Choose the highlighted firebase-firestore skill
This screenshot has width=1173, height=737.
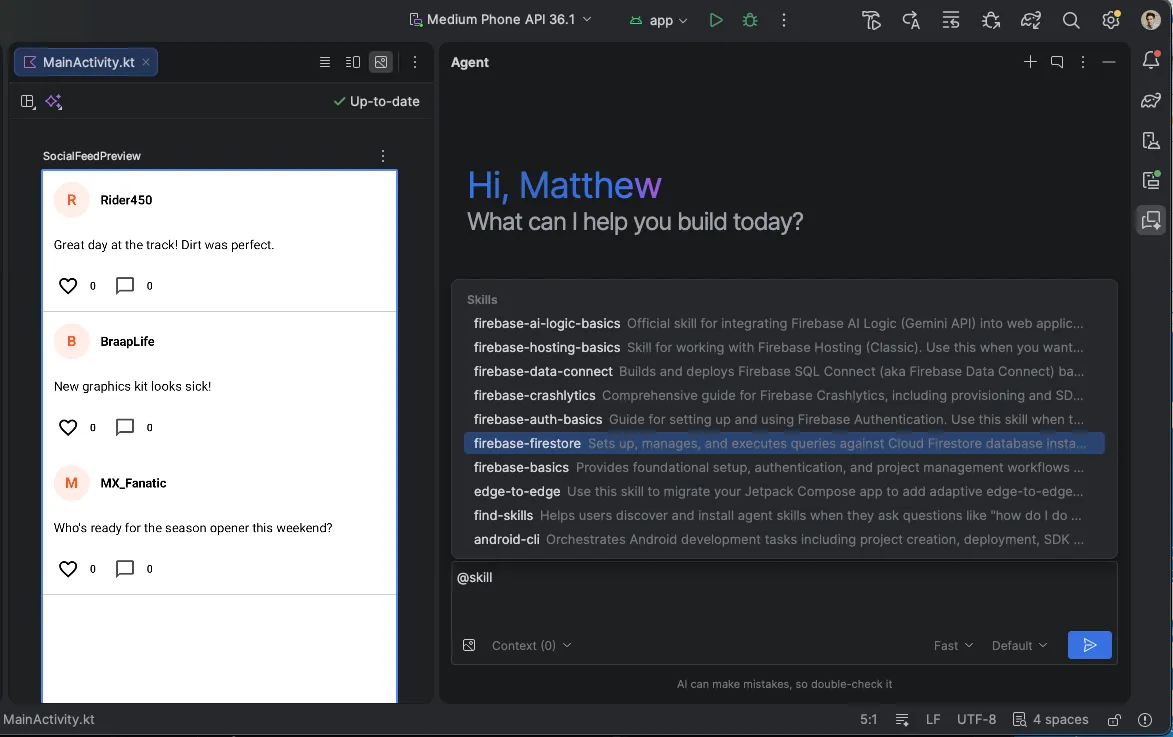[x=784, y=443]
